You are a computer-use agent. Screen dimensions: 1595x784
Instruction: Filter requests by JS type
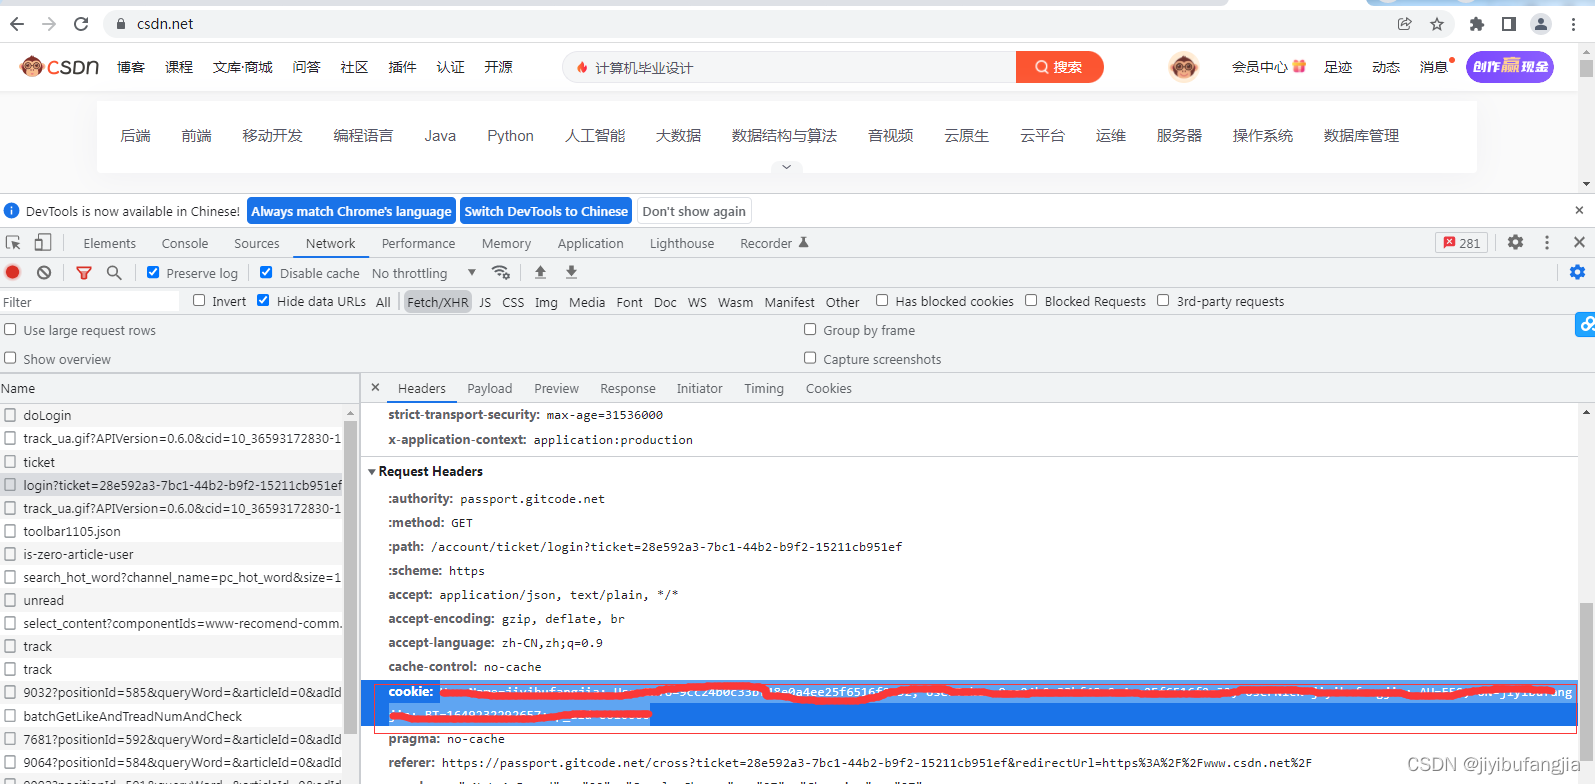click(485, 302)
